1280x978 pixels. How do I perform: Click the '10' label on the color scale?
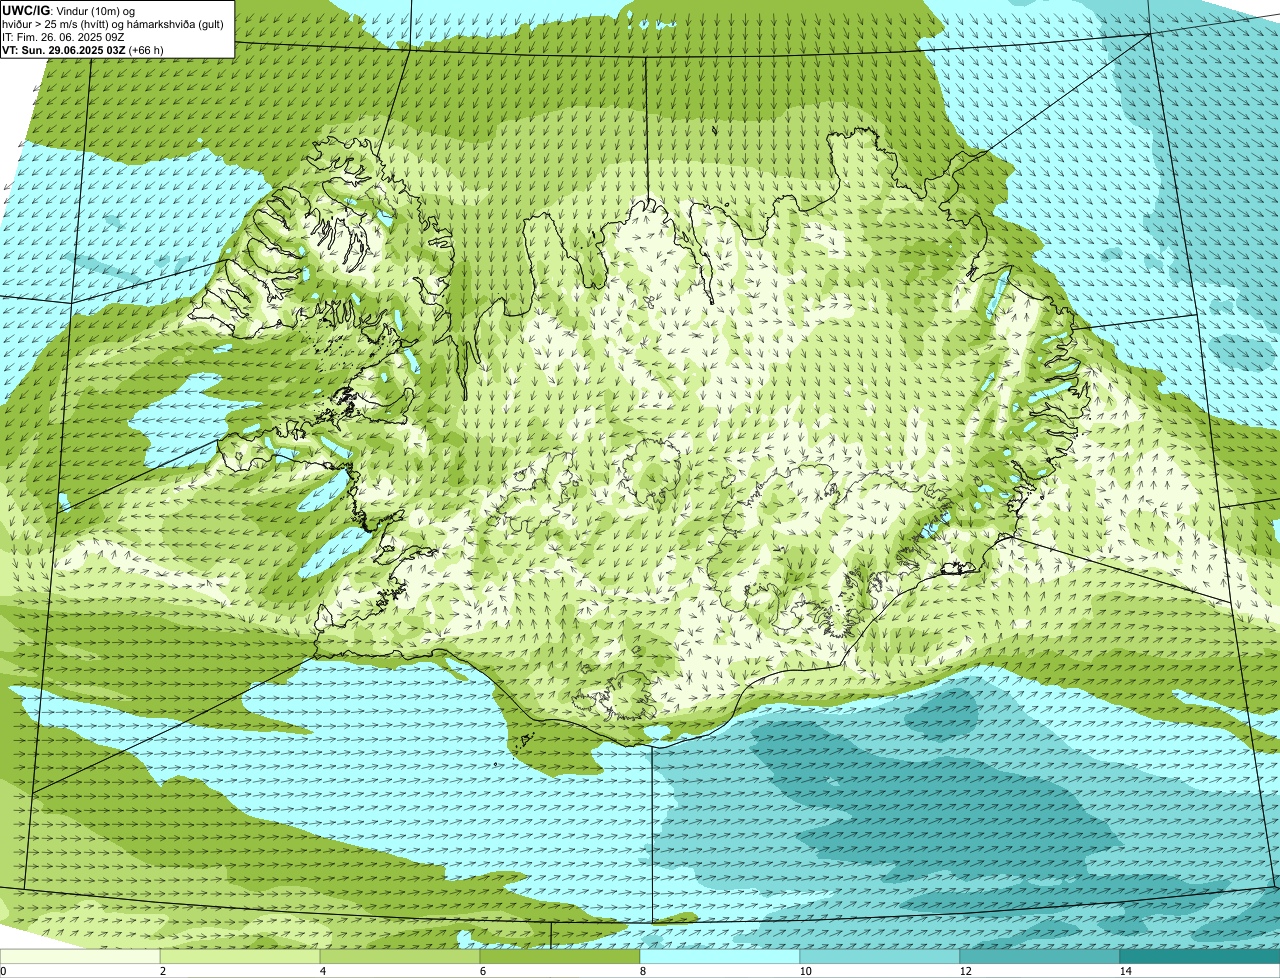(805, 971)
